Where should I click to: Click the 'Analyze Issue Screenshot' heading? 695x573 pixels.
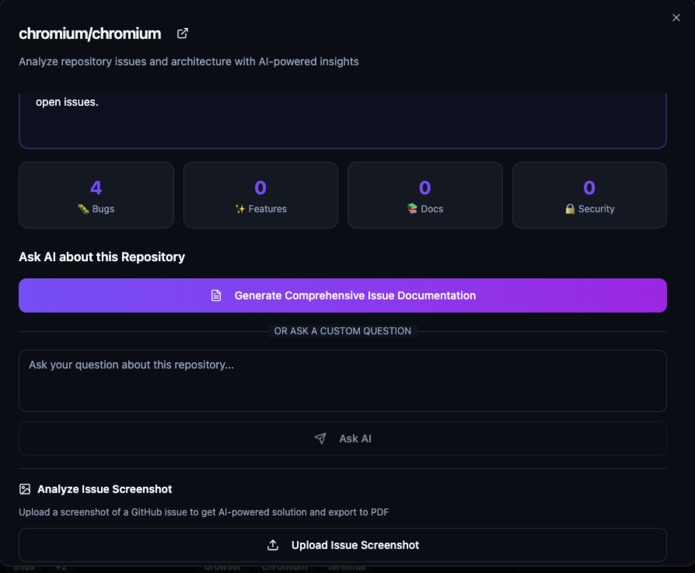click(x=105, y=489)
